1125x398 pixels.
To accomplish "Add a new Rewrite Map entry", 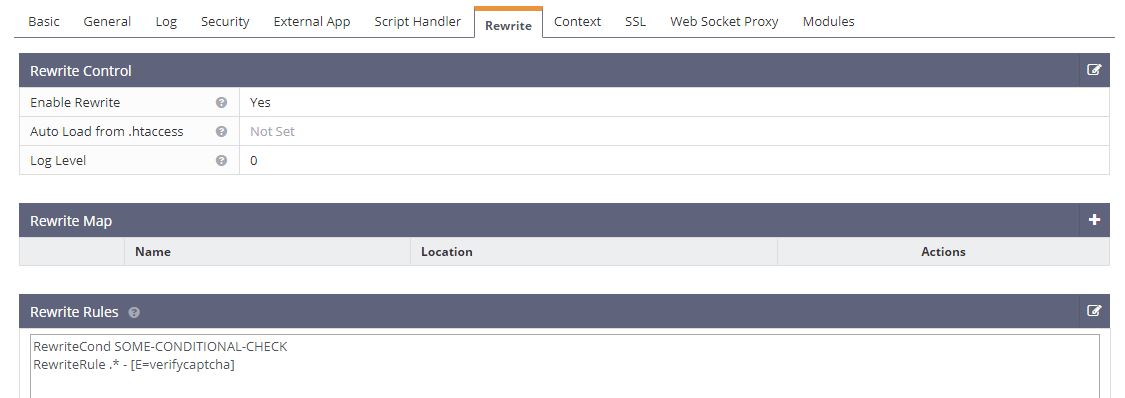I will click(x=1094, y=220).
